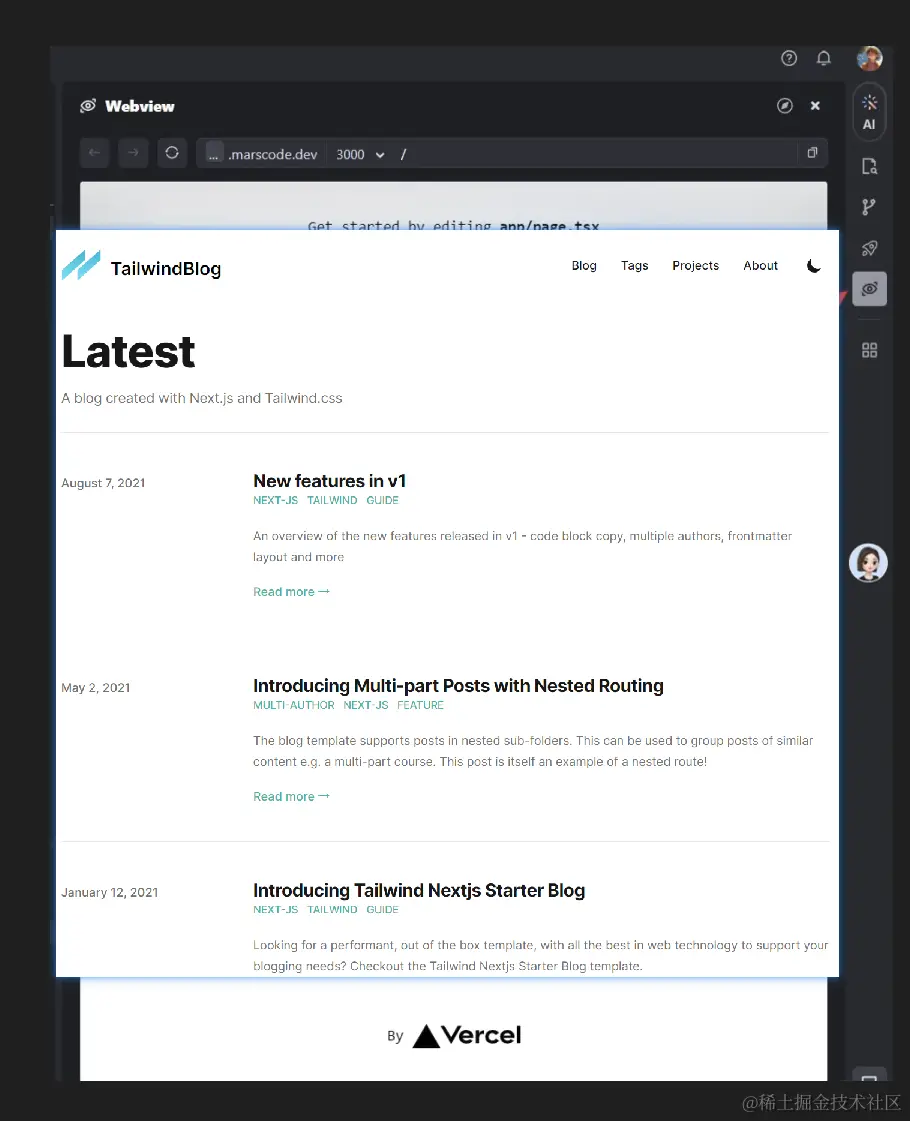Click the 'August 7, 2021' date
The width and height of the screenshot is (910, 1121).
pyautogui.click(x=104, y=483)
